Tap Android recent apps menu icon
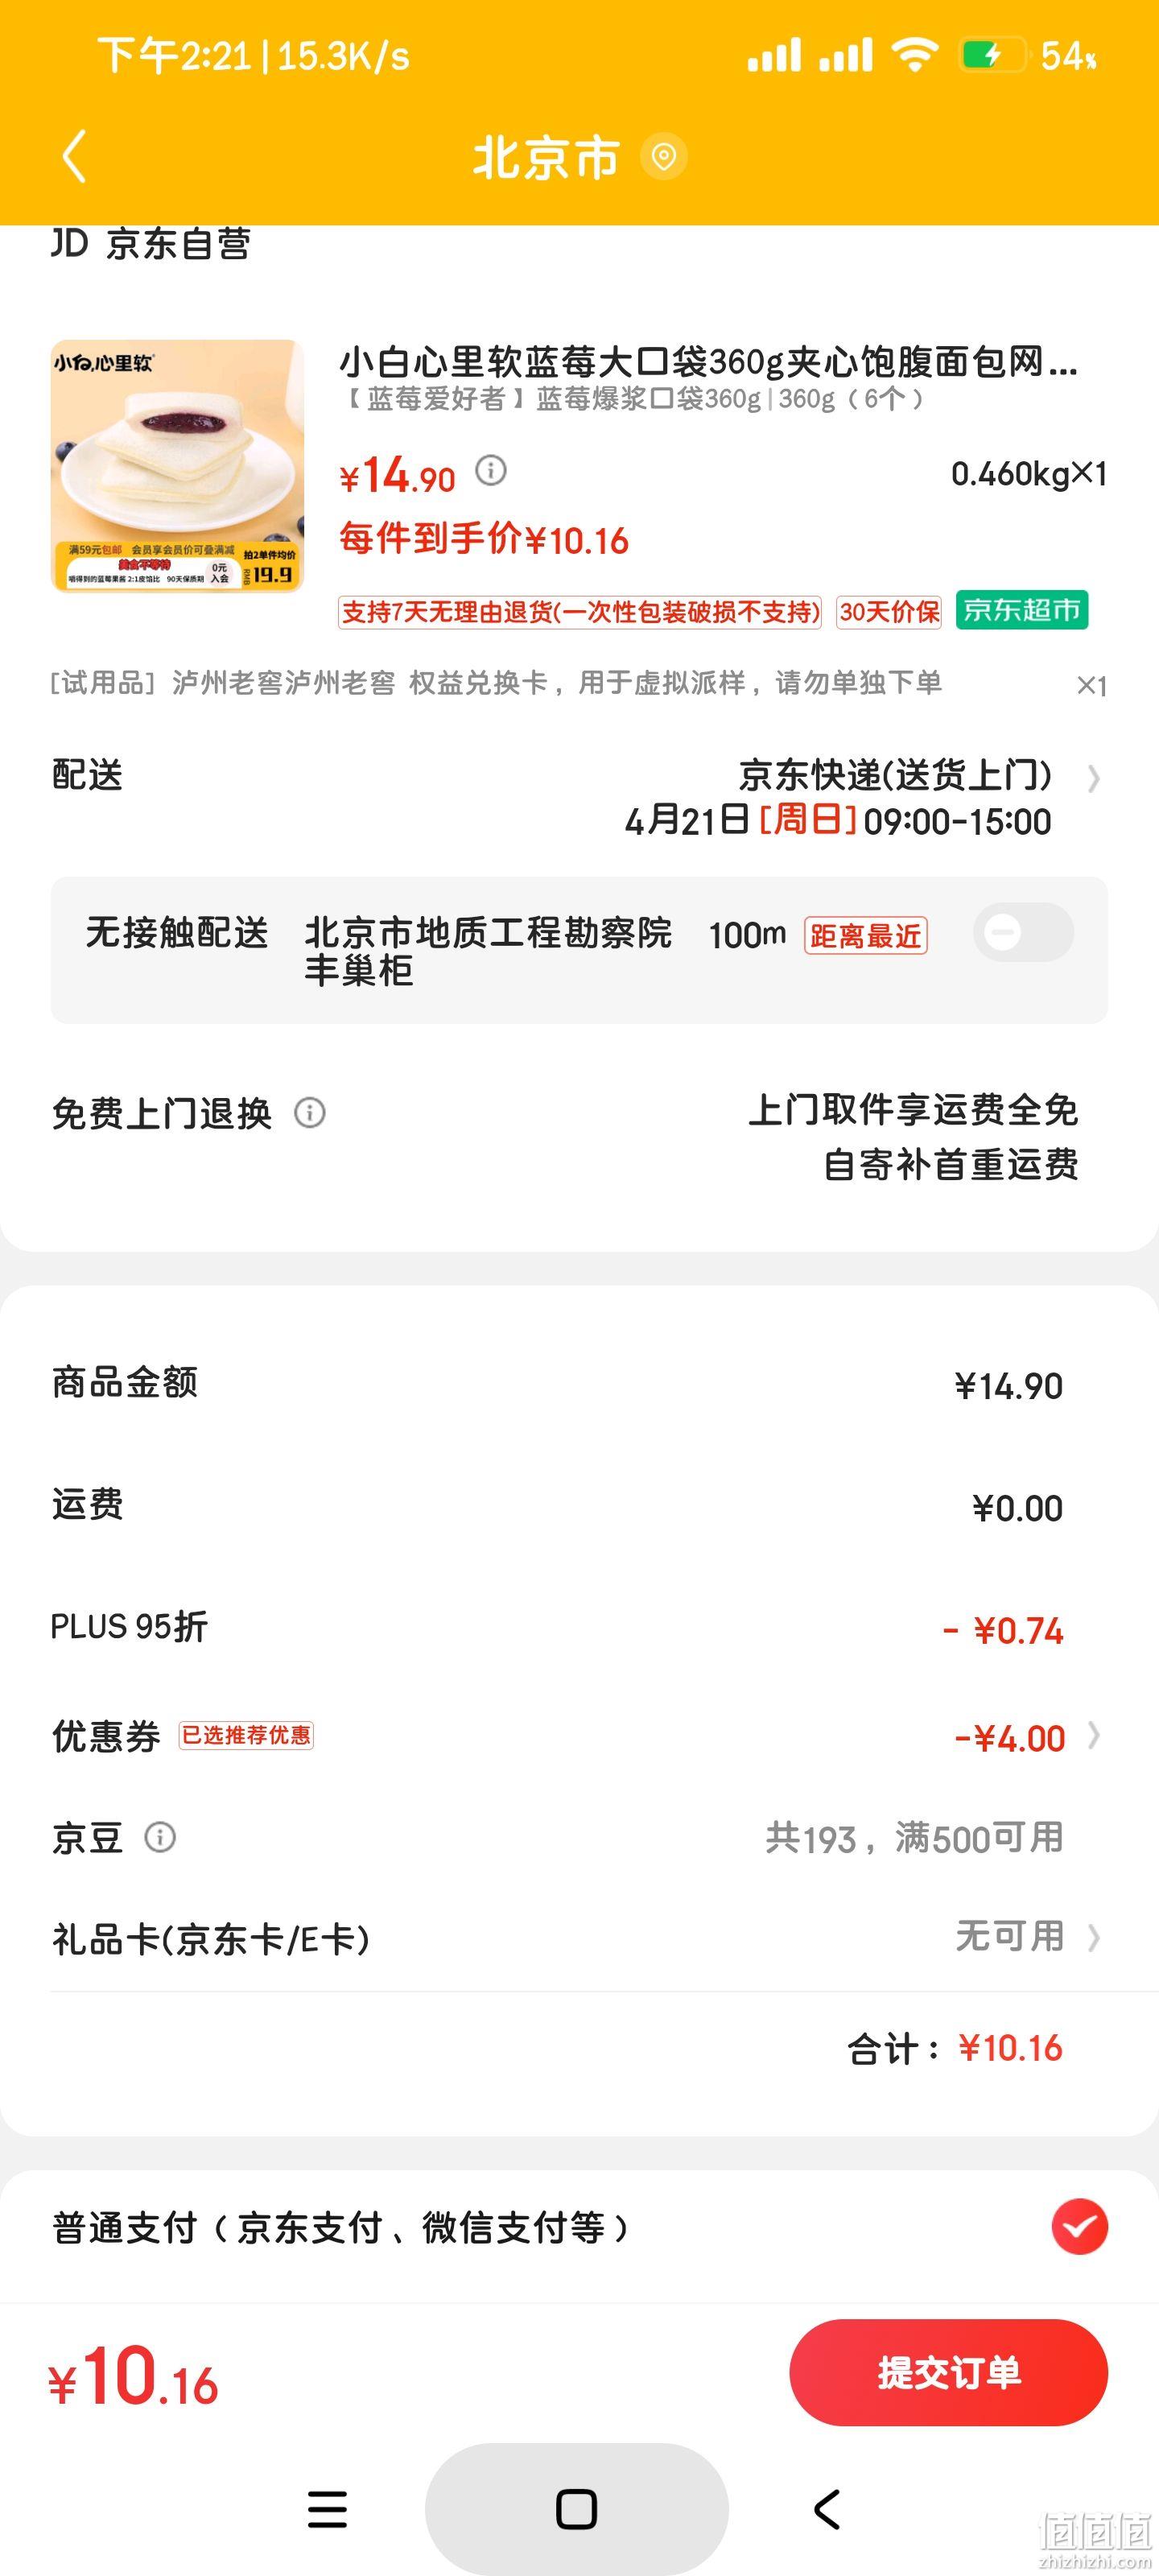The image size is (1159, 2576). 327,2508
